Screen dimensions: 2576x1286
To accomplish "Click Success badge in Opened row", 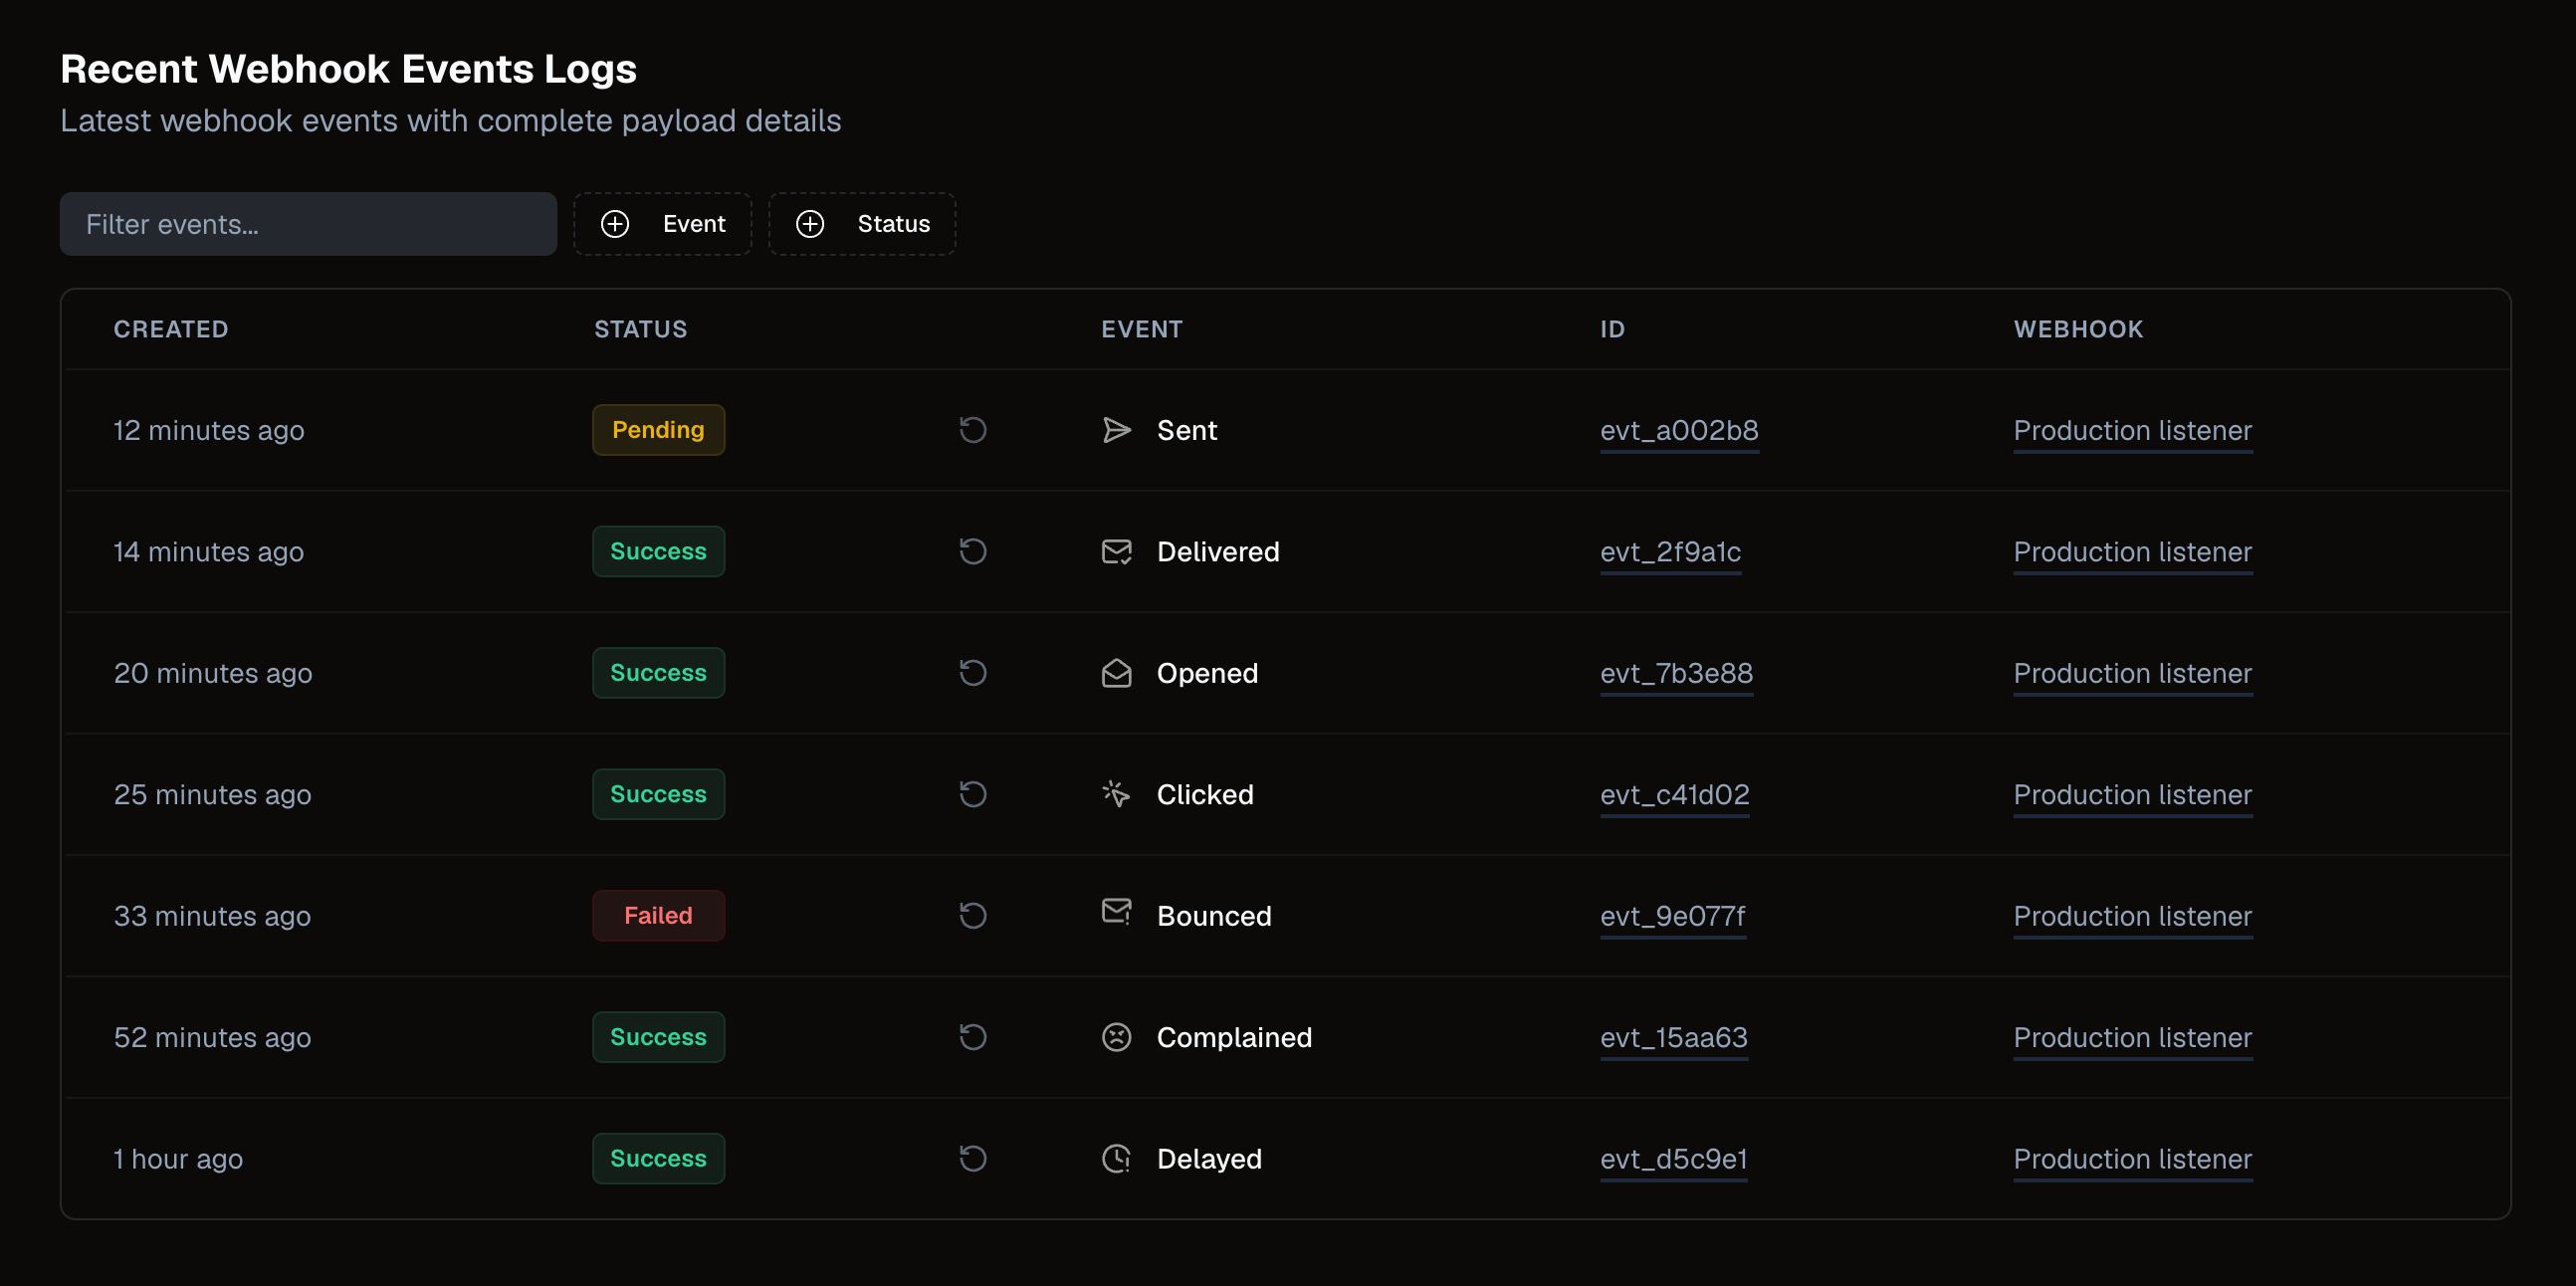I will pyautogui.click(x=658, y=673).
